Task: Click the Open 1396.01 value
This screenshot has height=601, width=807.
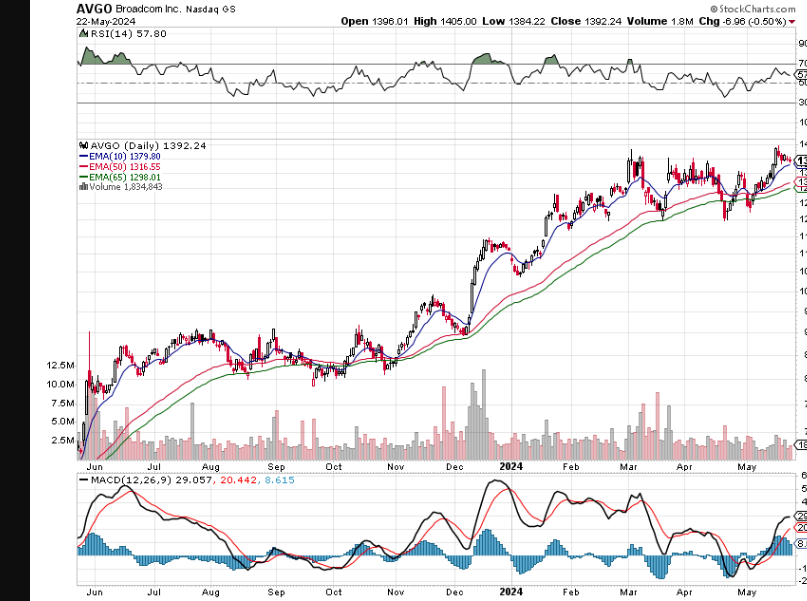Action: (374, 22)
